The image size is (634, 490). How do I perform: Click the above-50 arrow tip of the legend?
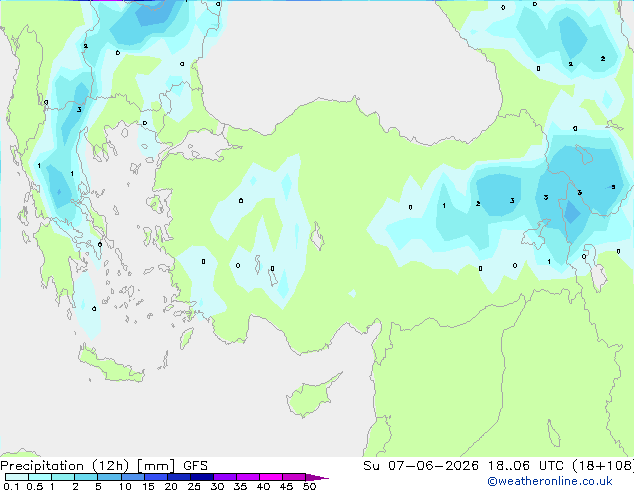coord(317,478)
